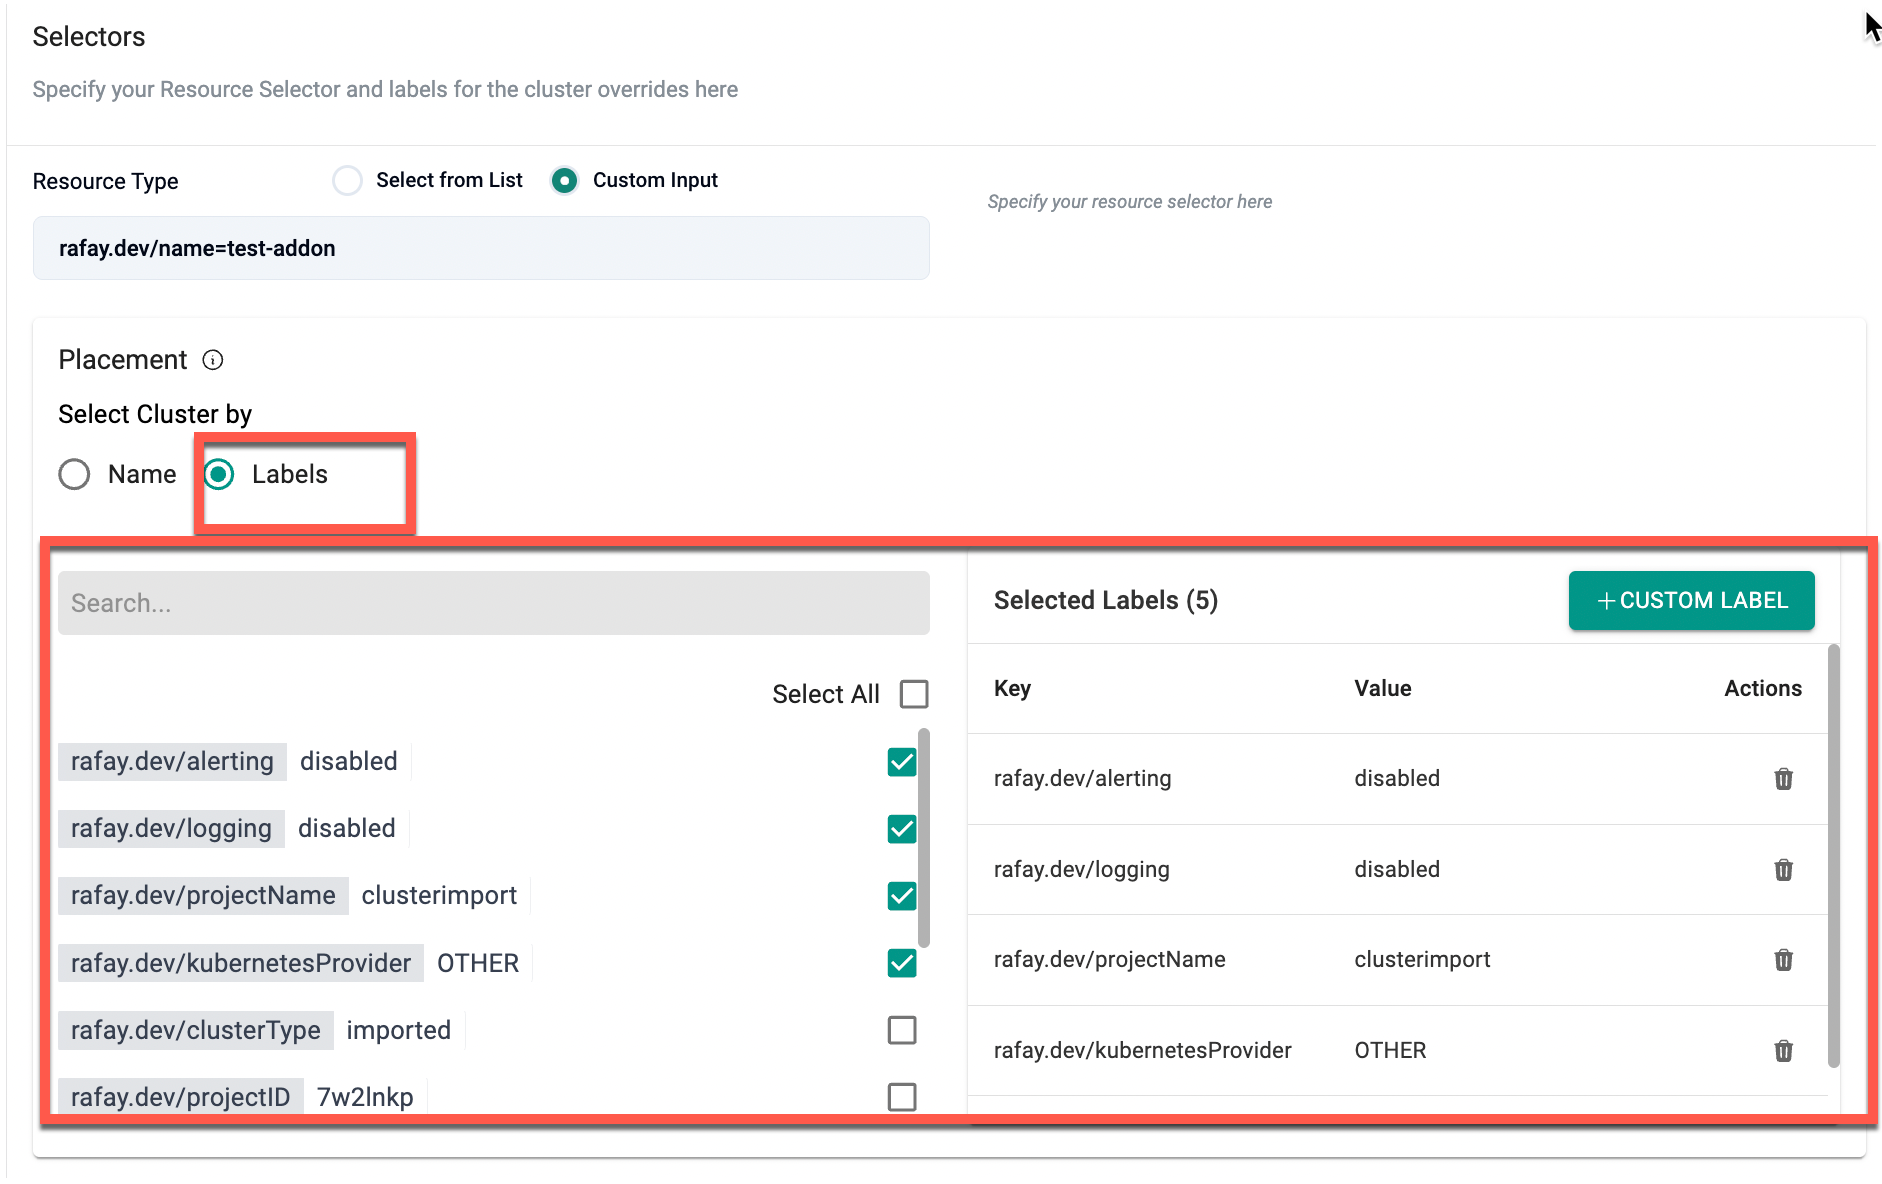Check the rafay.dev/projectID label checkbox
This screenshot has width=1882, height=1184.
902,1097
